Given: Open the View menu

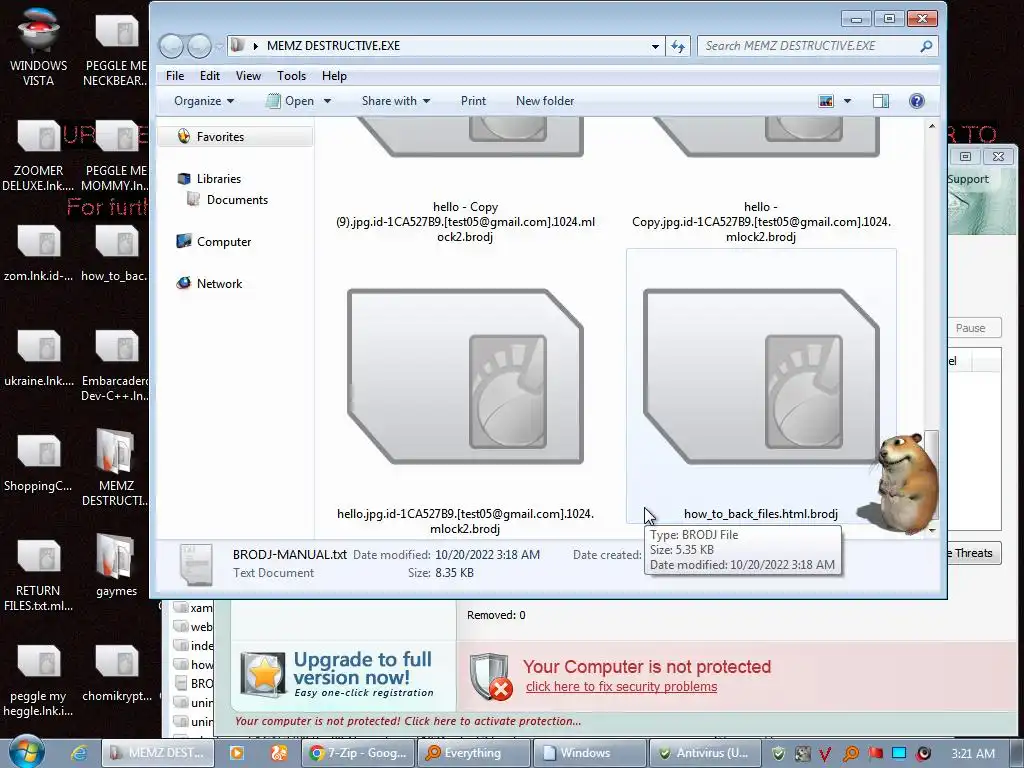Looking at the screenshot, I should 248,76.
